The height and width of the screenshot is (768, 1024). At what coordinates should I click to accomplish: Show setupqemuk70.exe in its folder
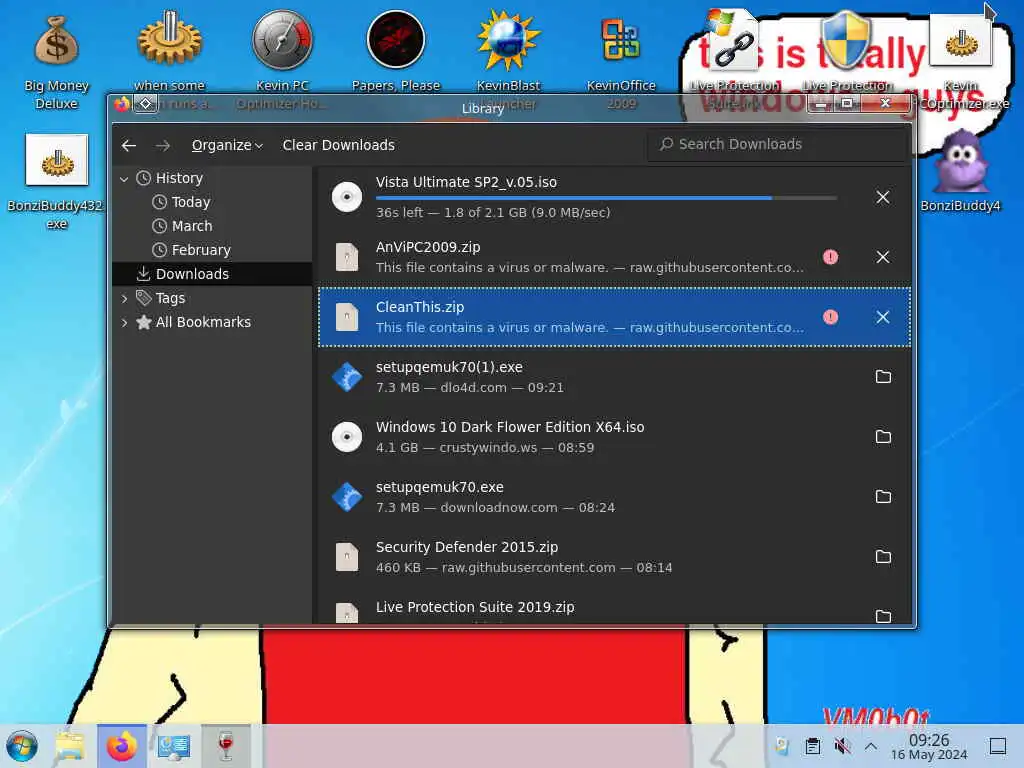[883, 497]
